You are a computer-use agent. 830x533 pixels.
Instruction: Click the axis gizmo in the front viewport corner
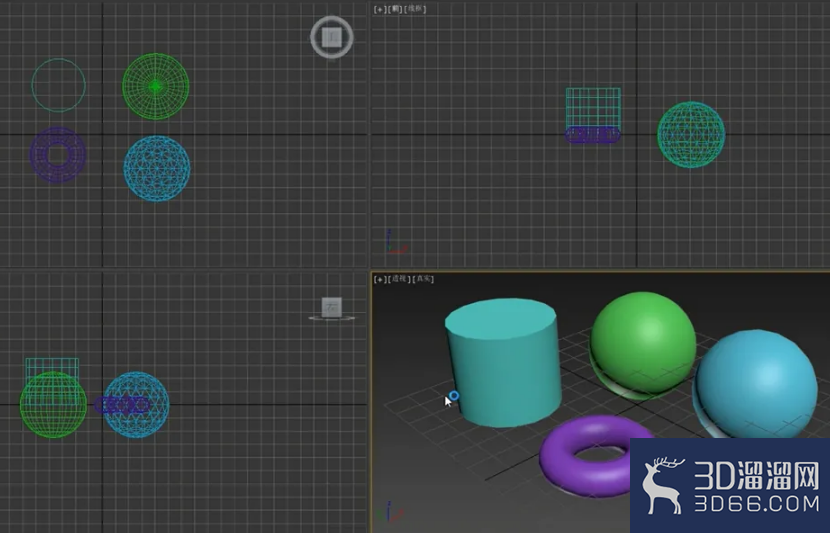pyautogui.click(x=396, y=242)
